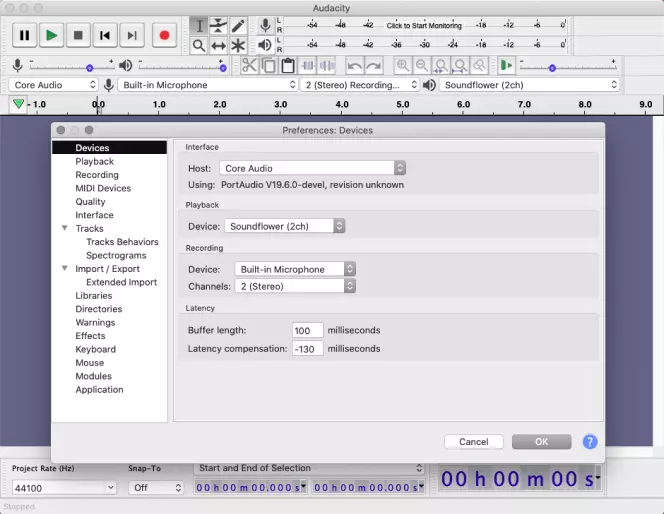Open the Soundflower (2ch) toolbar output dropdown
Viewport: 664px width, 514px height.
click(x=529, y=85)
